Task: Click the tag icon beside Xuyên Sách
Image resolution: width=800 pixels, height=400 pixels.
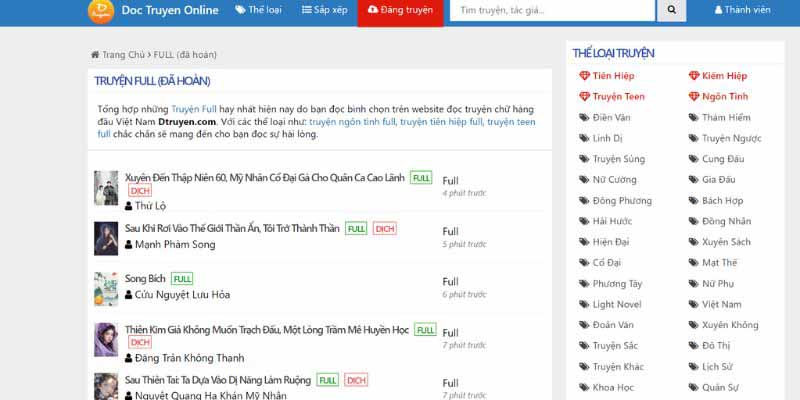Action: coord(693,242)
